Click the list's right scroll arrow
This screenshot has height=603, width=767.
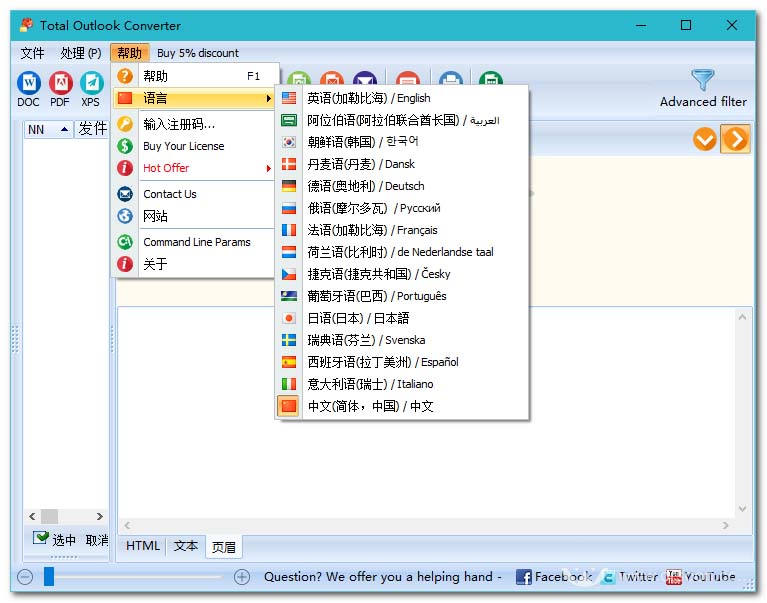100,516
